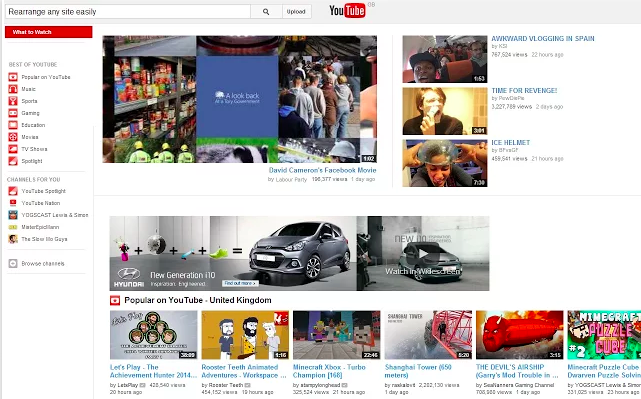Open the Gaming controller icon
Viewport: 641px width, 399px height.
click(13, 113)
